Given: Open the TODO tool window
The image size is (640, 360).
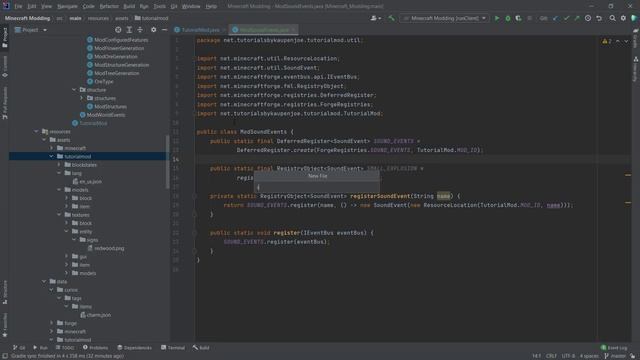Looking at the screenshot, I should 65,348.
